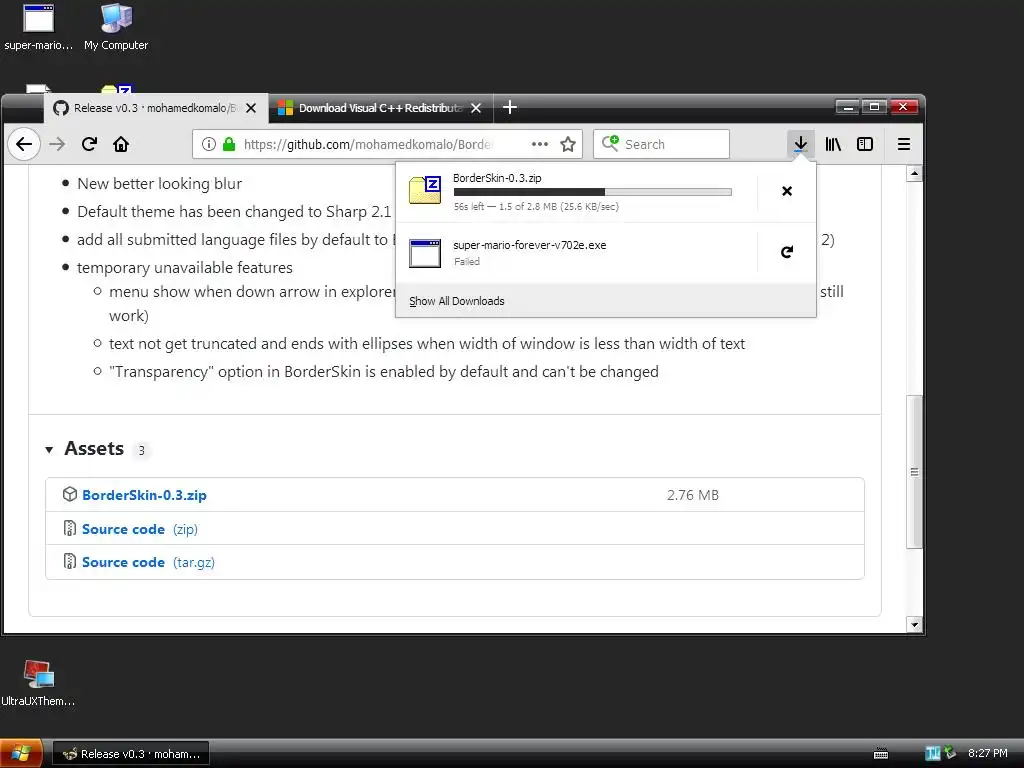Click the zip folder icon in downloads panel

pyautogui.click(x=425, y=191)
